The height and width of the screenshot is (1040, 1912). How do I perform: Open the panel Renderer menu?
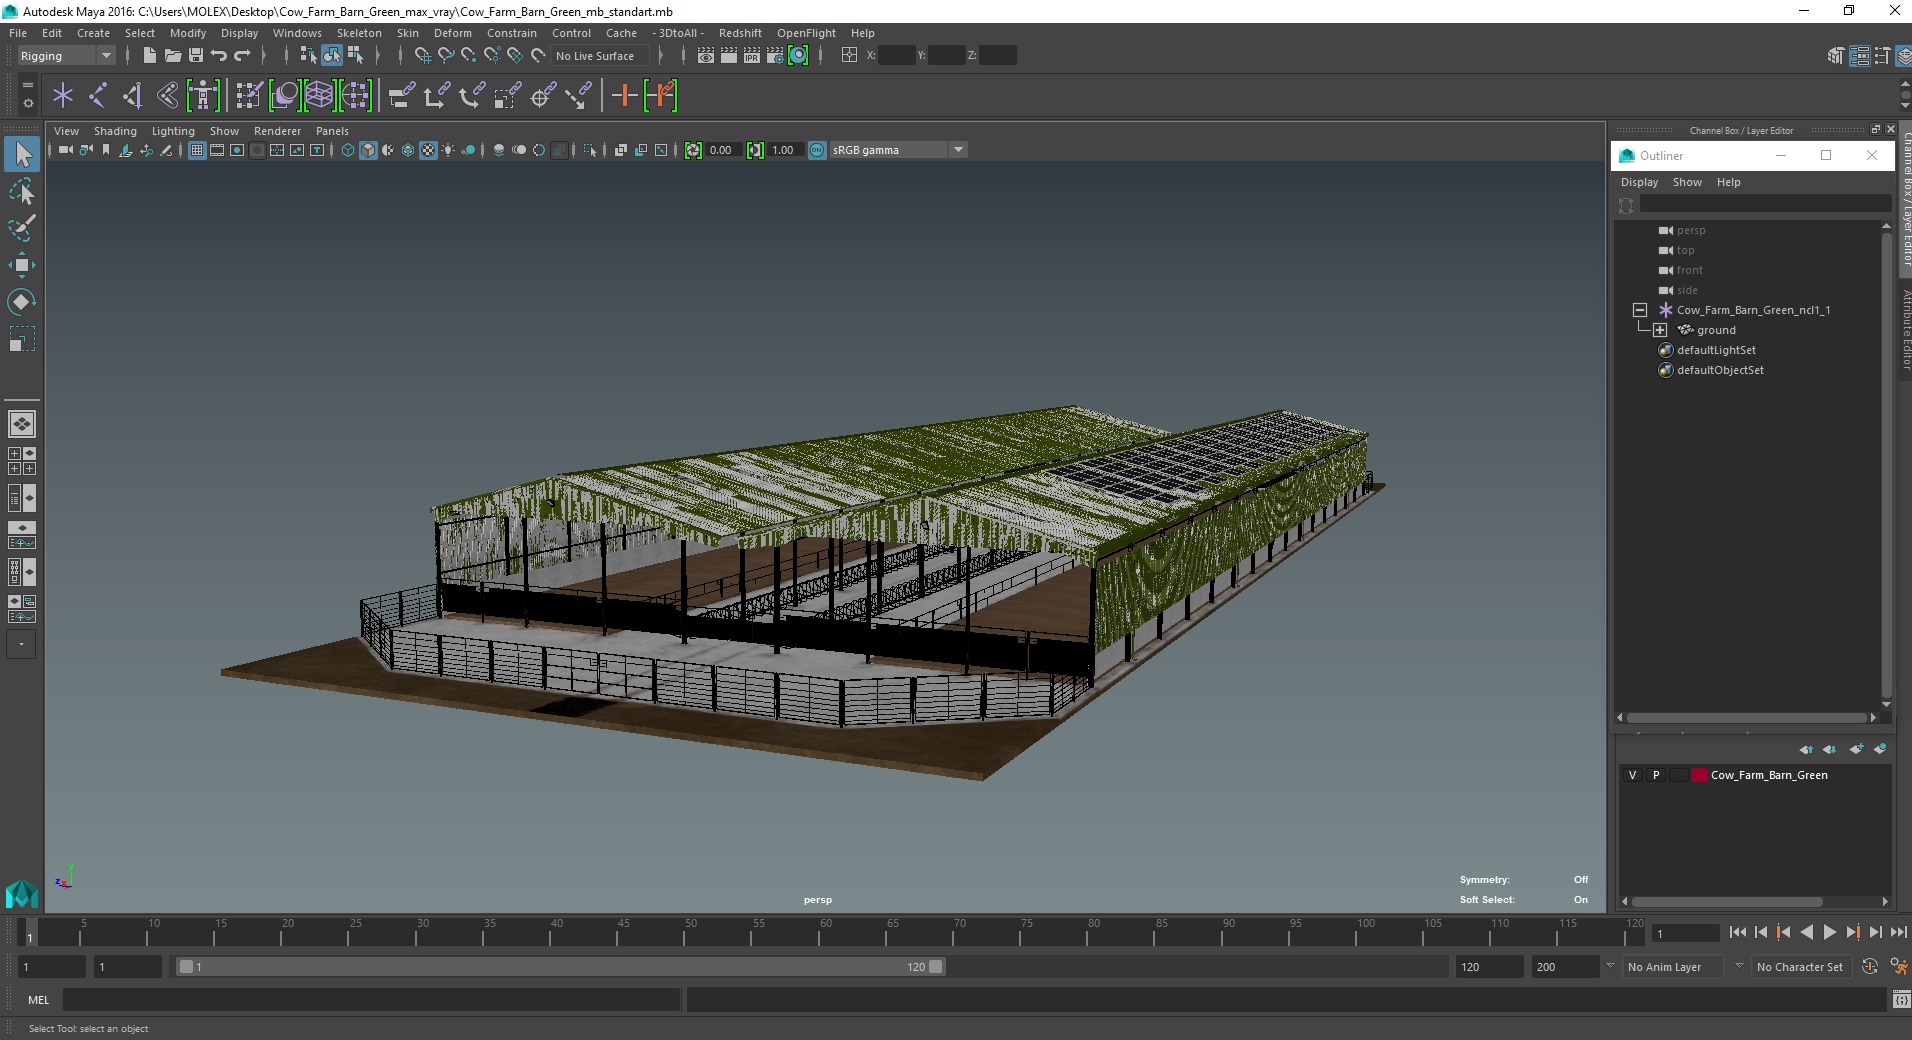277,131
